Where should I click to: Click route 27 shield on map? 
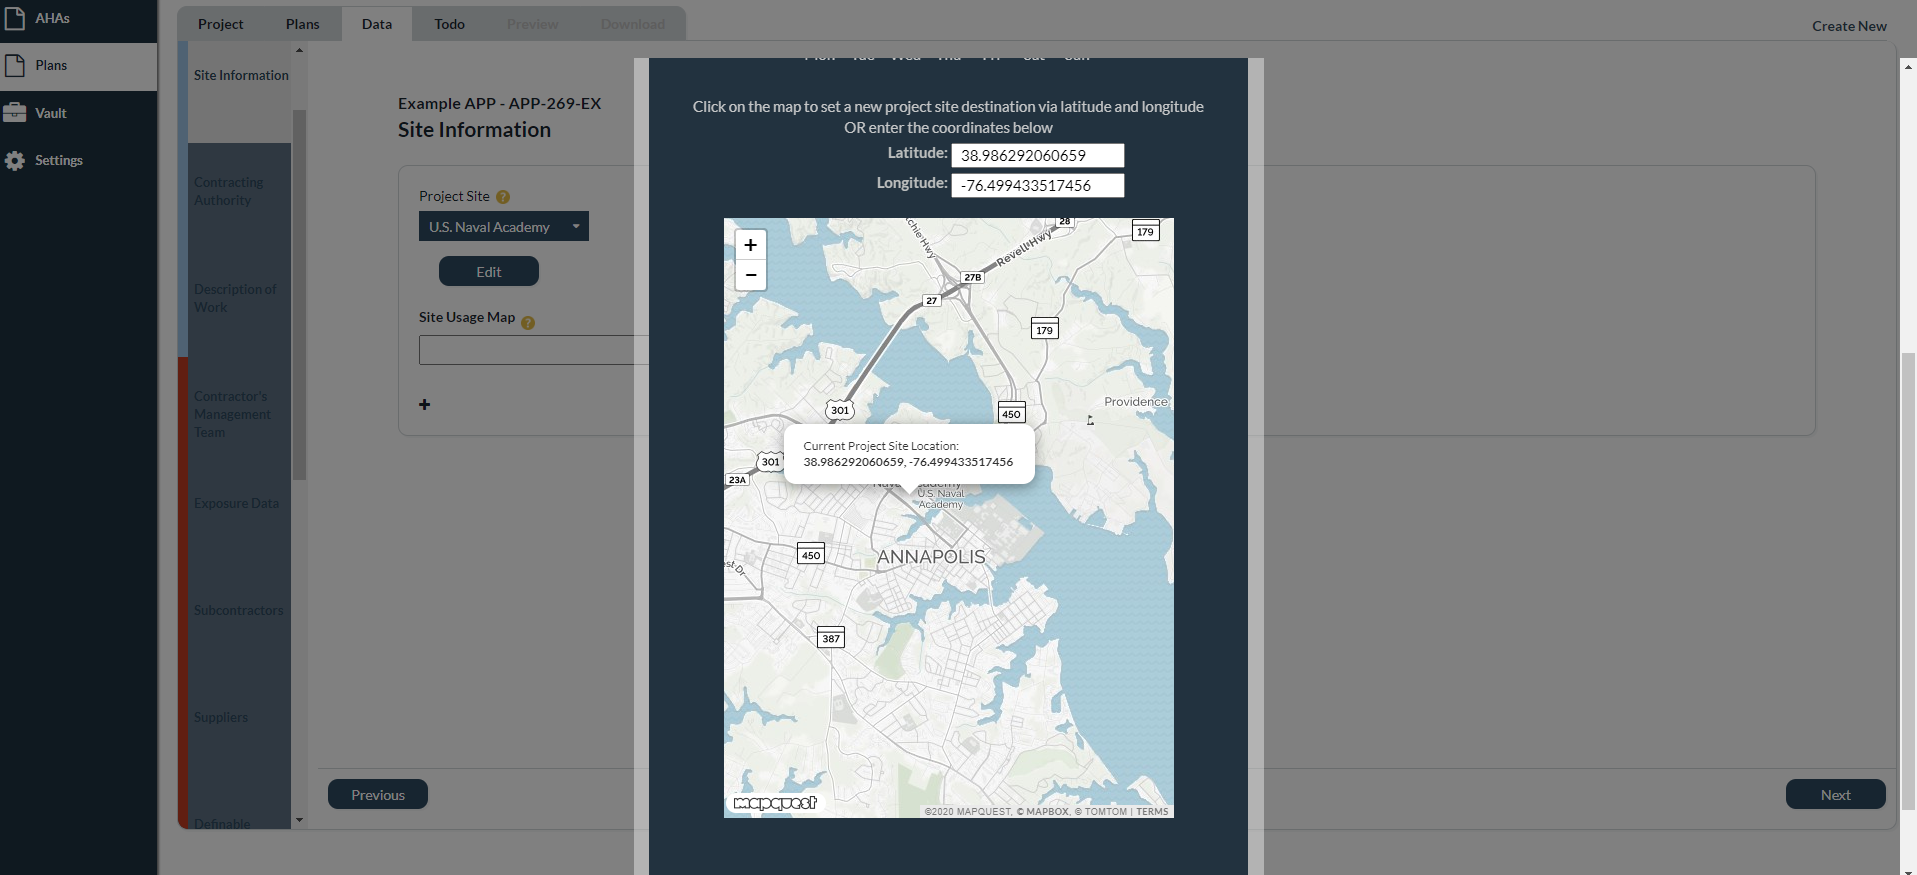point(932,300)
